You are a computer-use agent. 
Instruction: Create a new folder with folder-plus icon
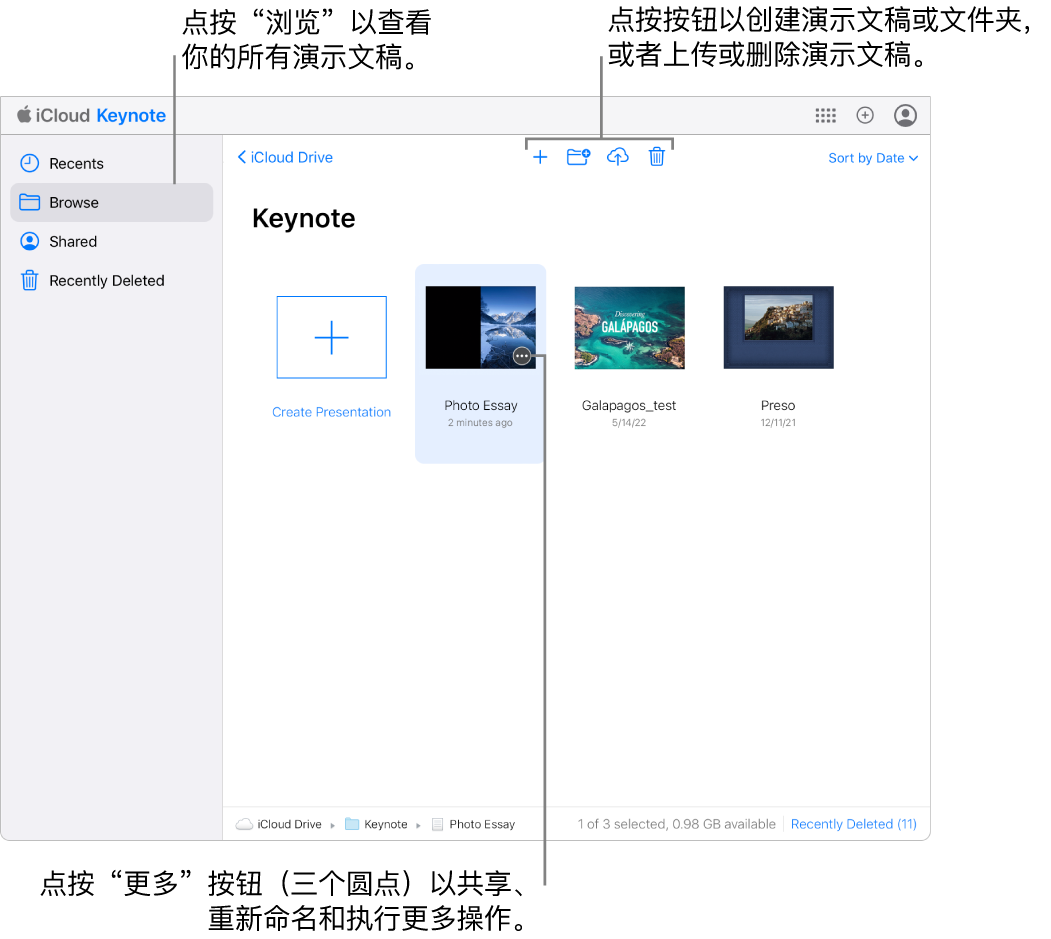coord(578,157)
